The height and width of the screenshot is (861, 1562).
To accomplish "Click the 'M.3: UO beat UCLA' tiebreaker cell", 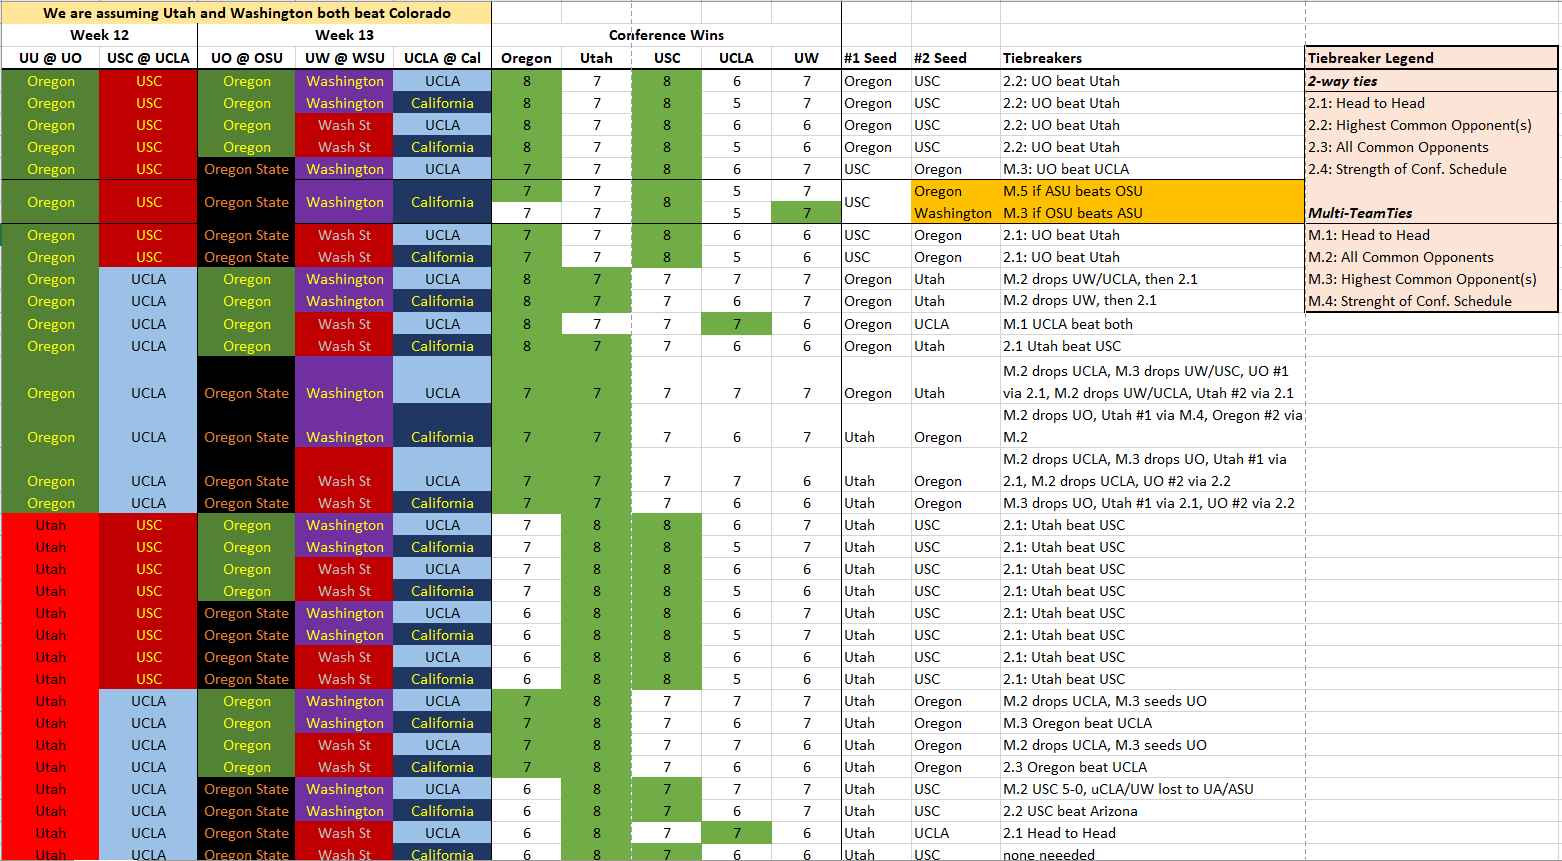I will pyautogui.click(x=1152, y=169).
